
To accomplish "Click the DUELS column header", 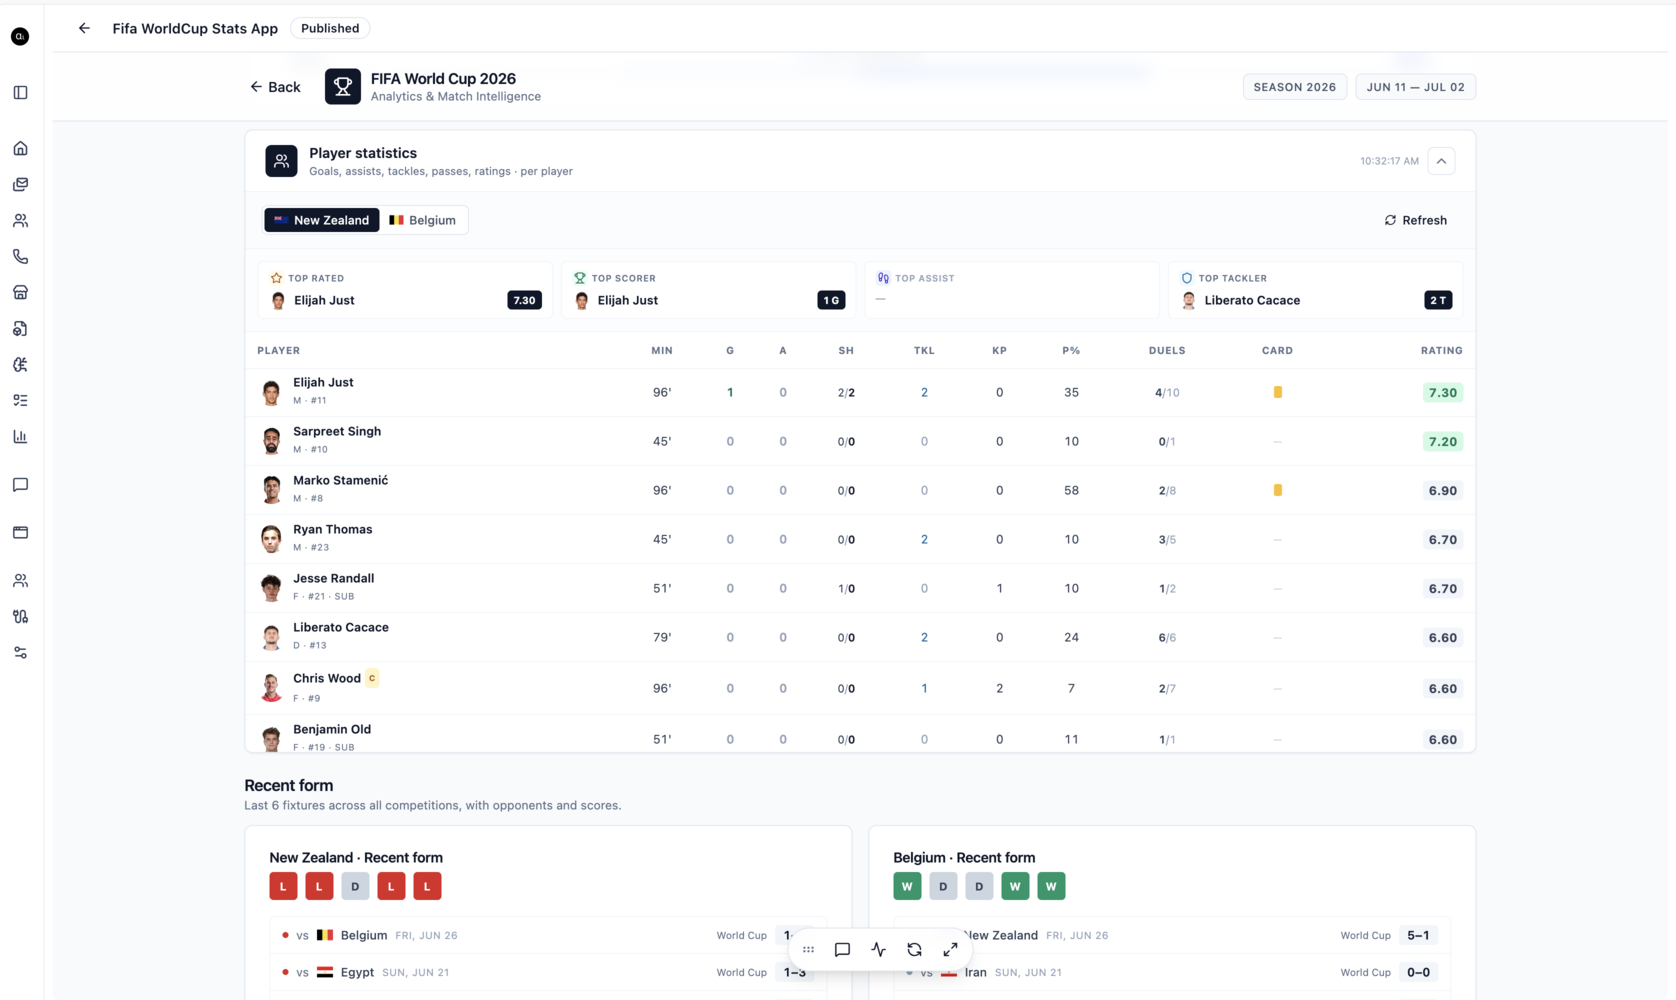I will [x=1167, y=350].
